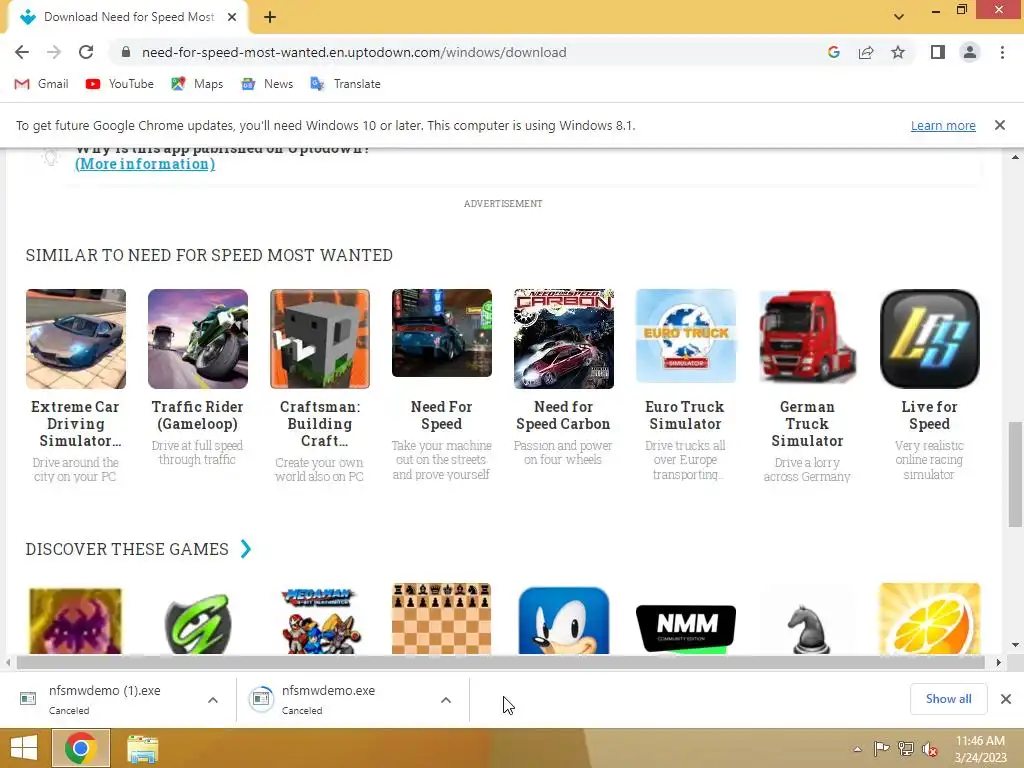Close the Download Need for Speed tab
This screenshot has width=1024, height=768.
[x=232, y=17]
